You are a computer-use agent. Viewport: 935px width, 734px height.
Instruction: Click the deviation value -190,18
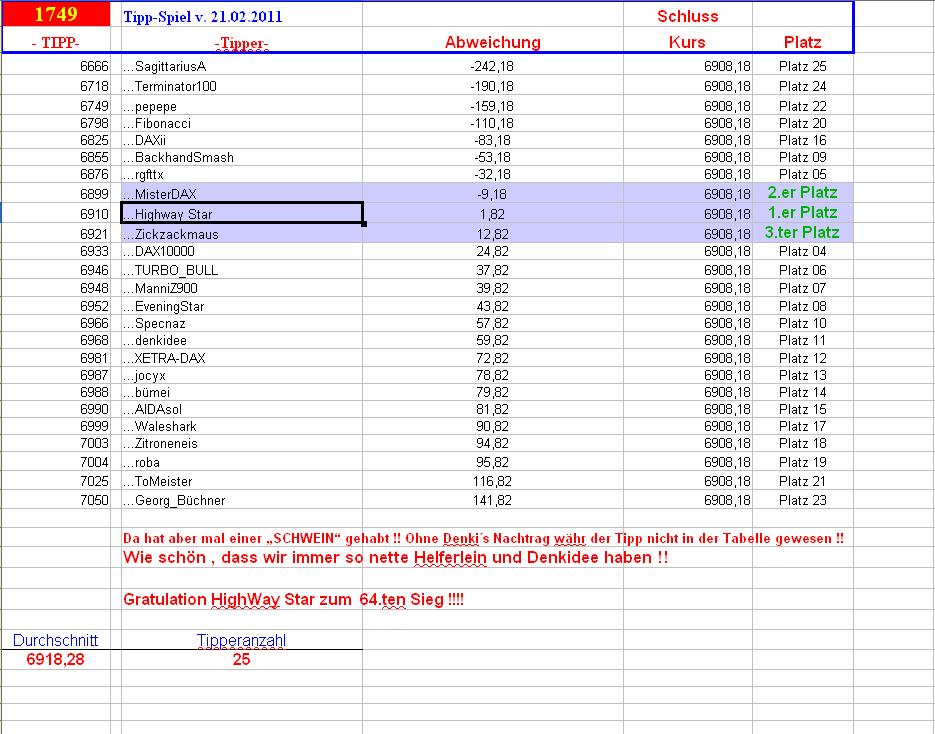point(493,86)
